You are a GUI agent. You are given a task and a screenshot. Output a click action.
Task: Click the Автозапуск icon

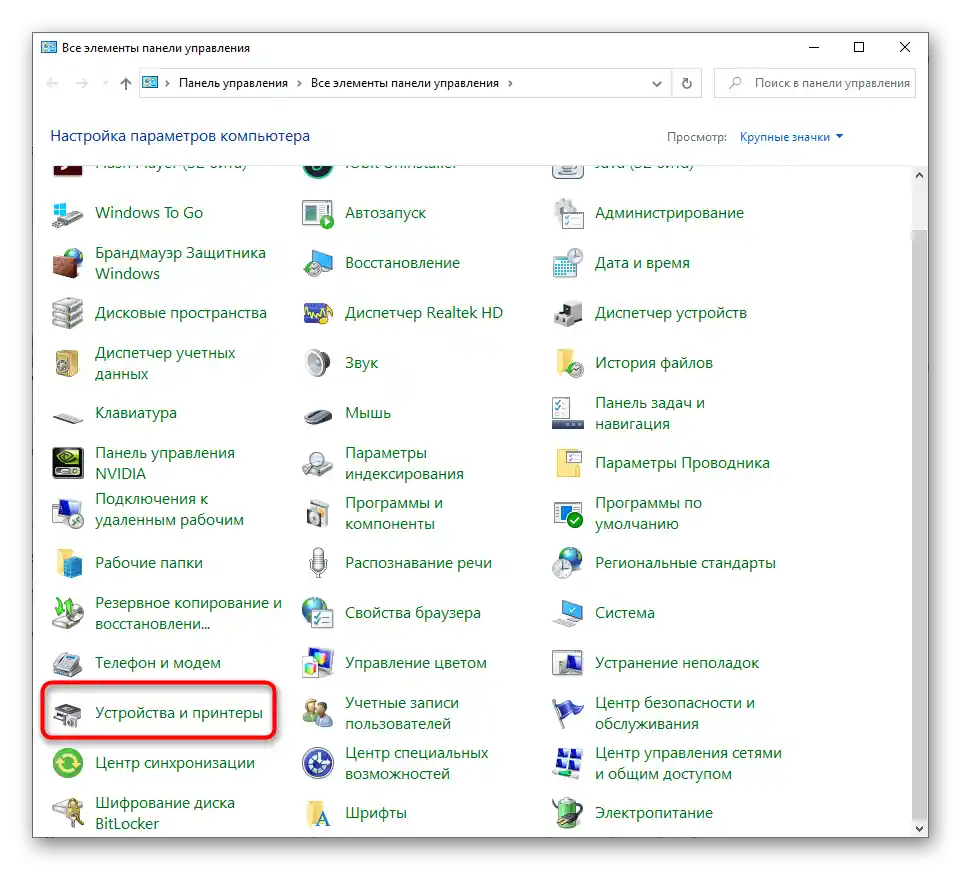point(317,213)
